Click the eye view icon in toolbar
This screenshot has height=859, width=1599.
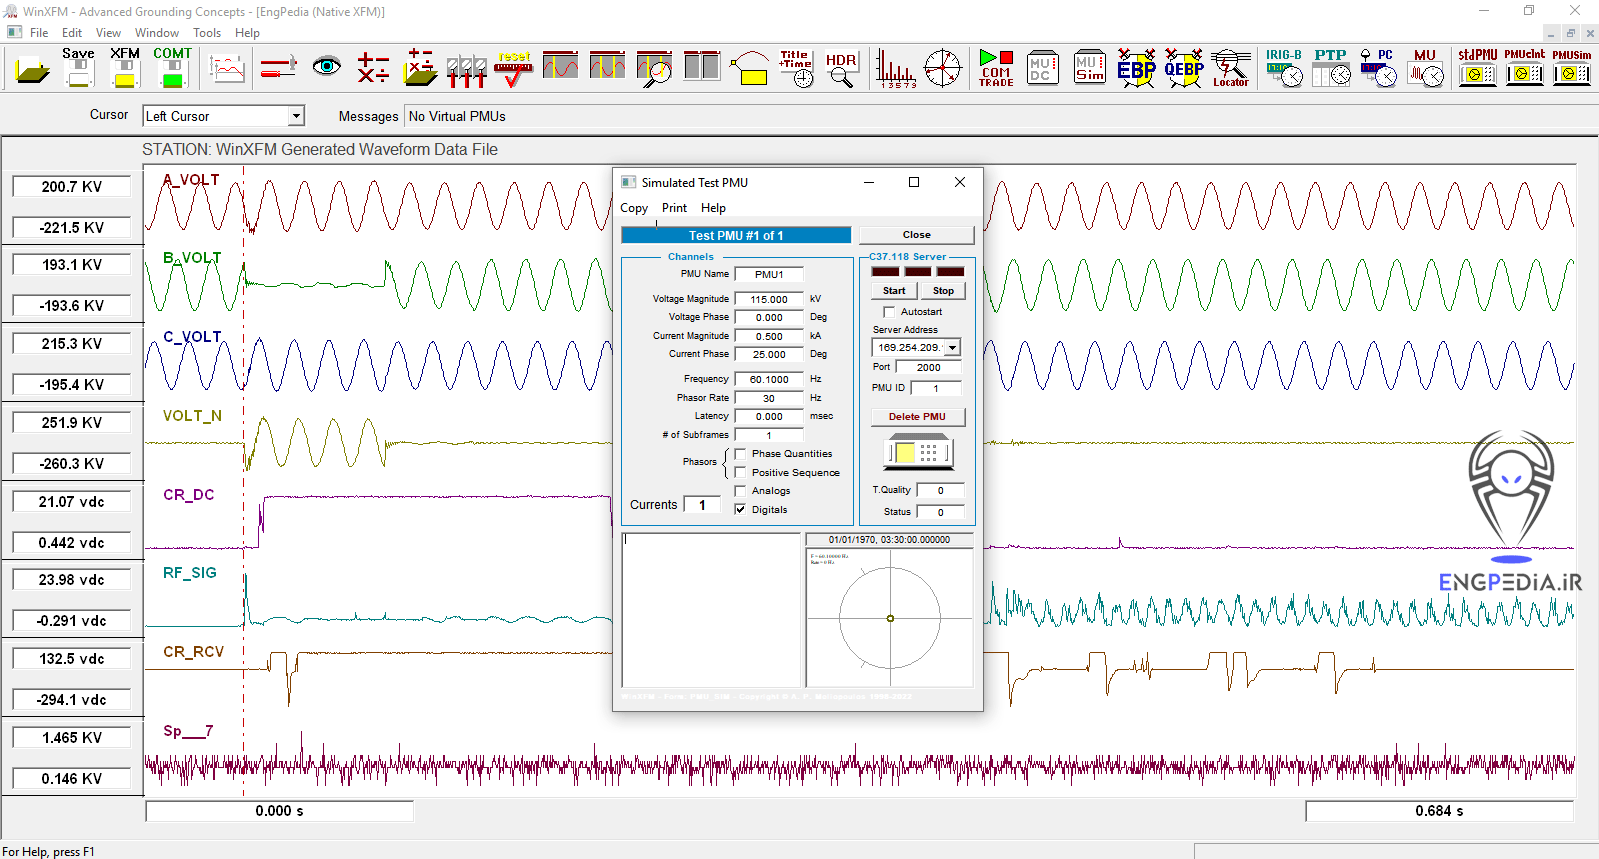[x=326, y=68]
